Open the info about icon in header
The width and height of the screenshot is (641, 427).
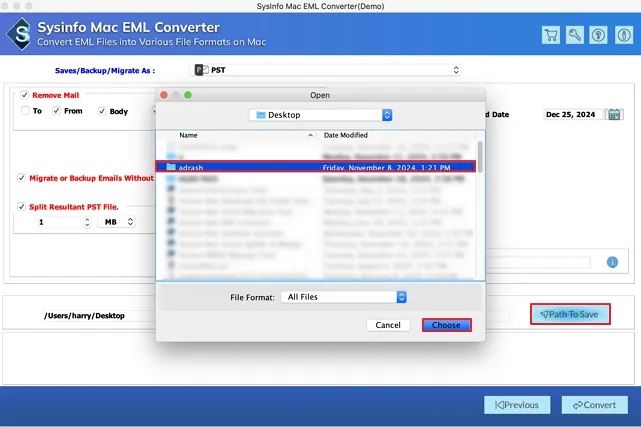coord(624,35)
